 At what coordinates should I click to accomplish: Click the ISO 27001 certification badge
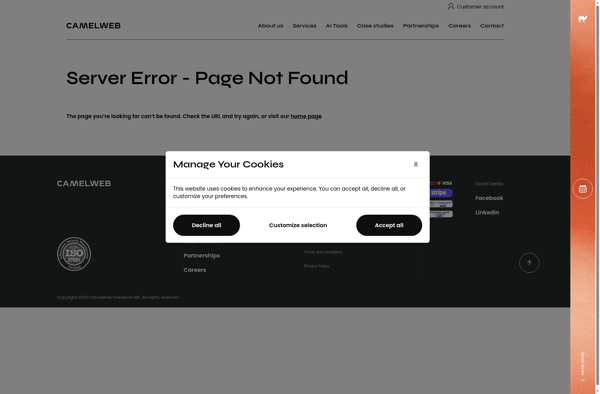point(74,254)
